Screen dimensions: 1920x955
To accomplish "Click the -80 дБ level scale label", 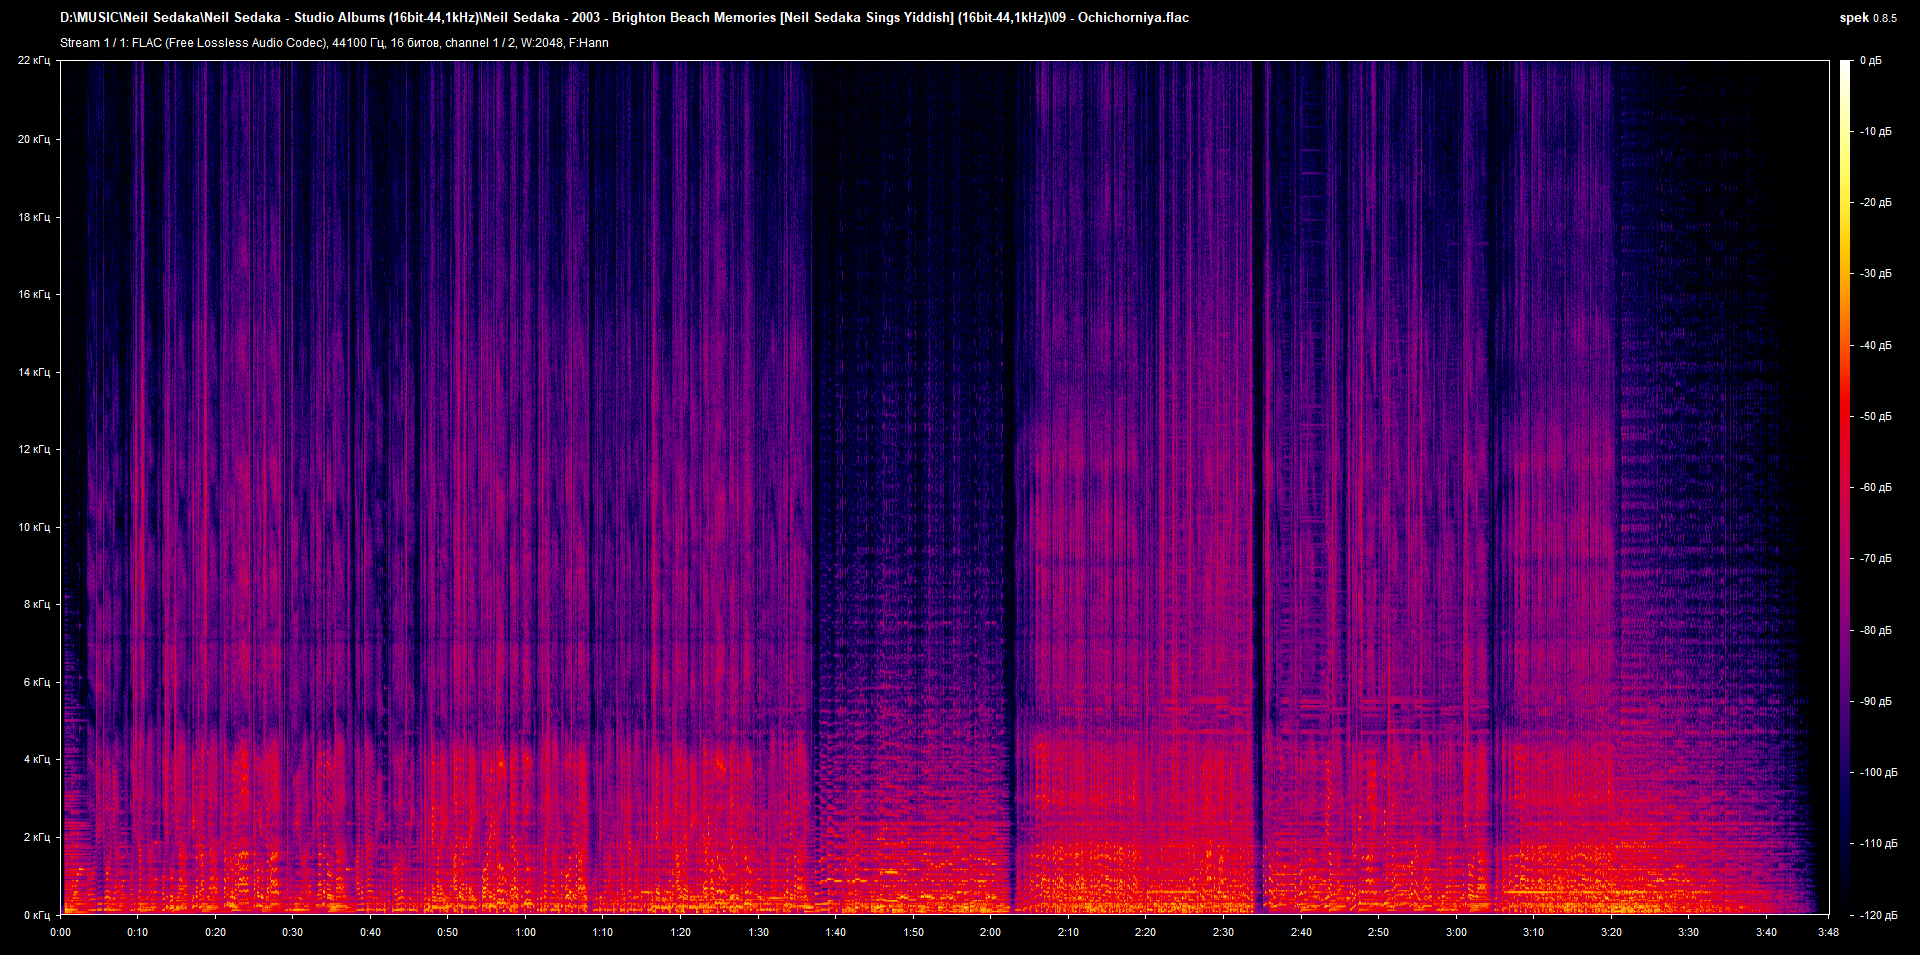I will [1876, 631].
